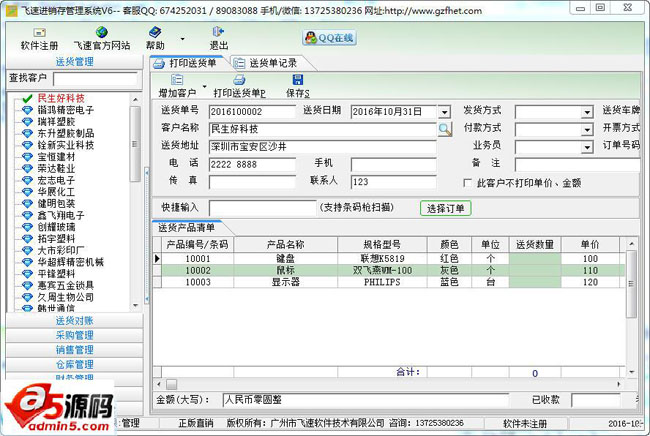Click the diamond icon beside 宝恒建材

(x=27, y=157)
